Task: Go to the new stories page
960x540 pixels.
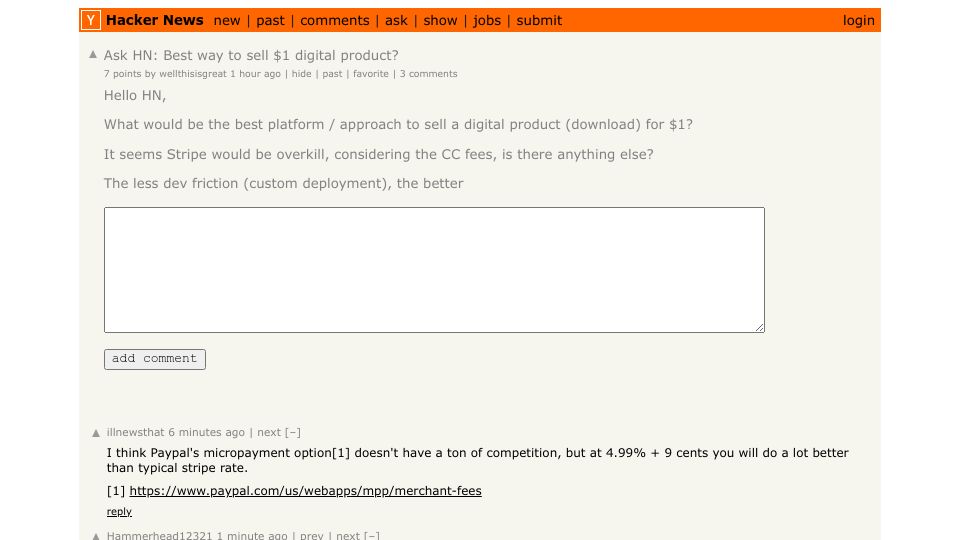Action: [227, 20]
